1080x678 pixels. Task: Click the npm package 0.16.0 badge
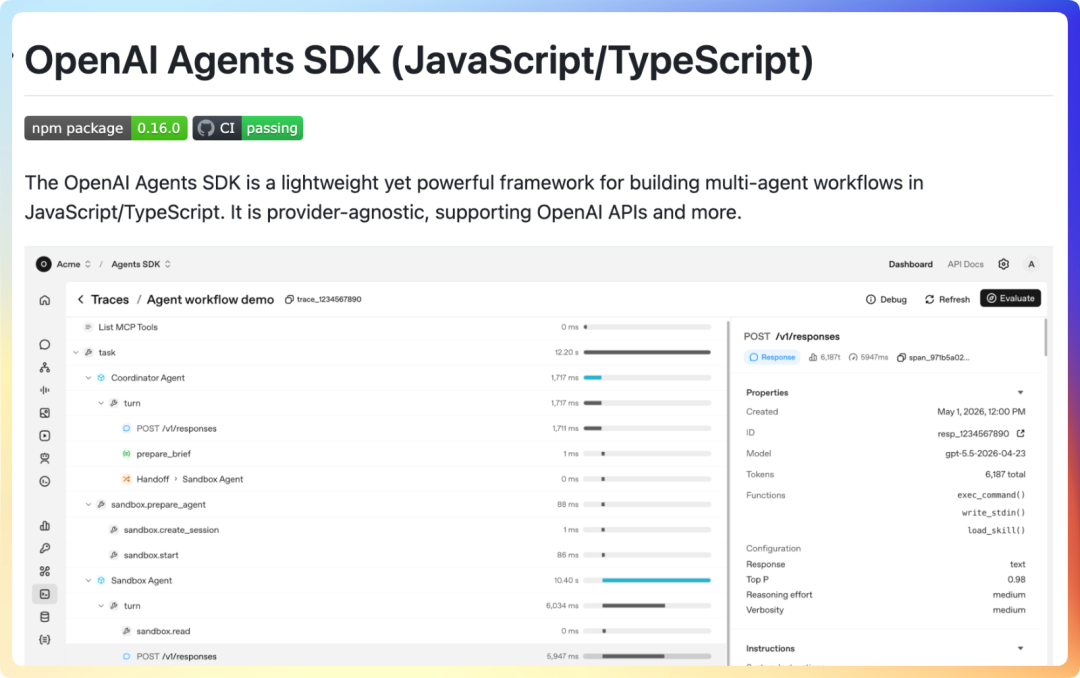[106, 128]
